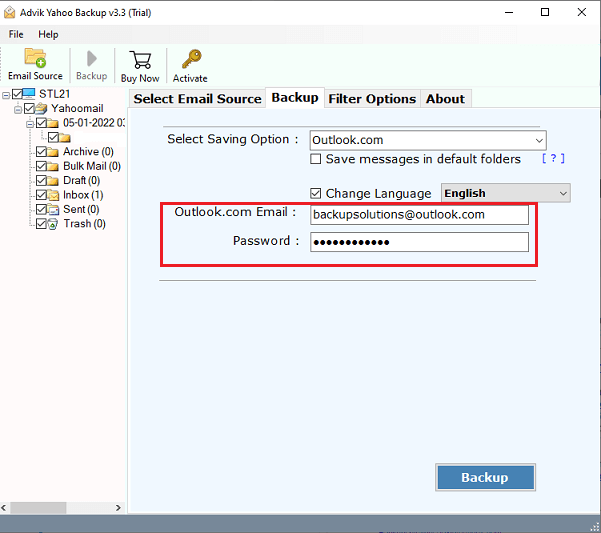
Task: Click the Backup play icon in toolbar
Action: (x=91, y=59)
